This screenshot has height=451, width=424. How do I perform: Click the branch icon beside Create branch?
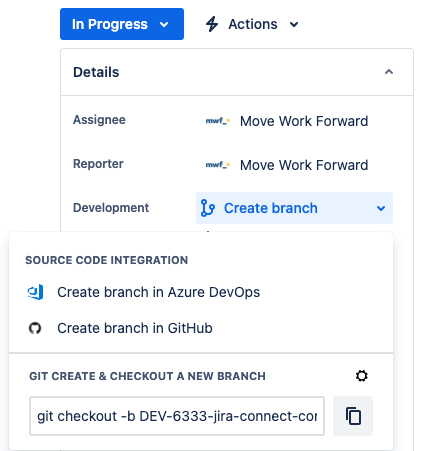tap(208, 208)
